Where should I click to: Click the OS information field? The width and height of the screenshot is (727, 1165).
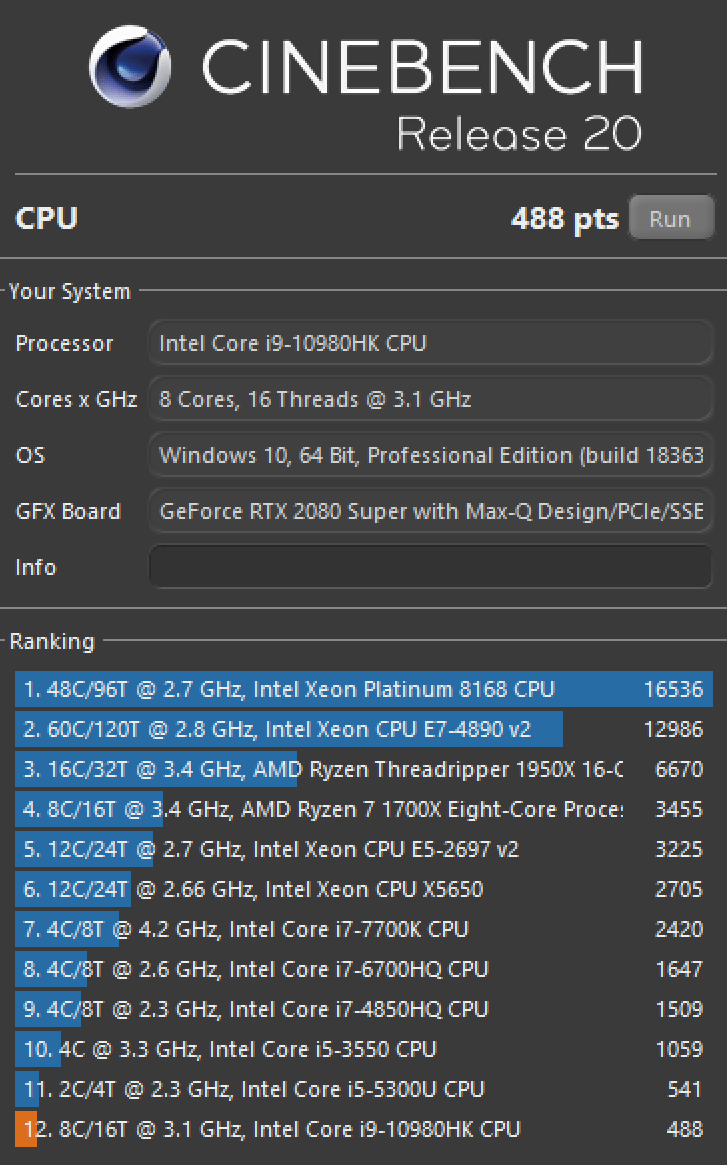[x=430, y=456]
